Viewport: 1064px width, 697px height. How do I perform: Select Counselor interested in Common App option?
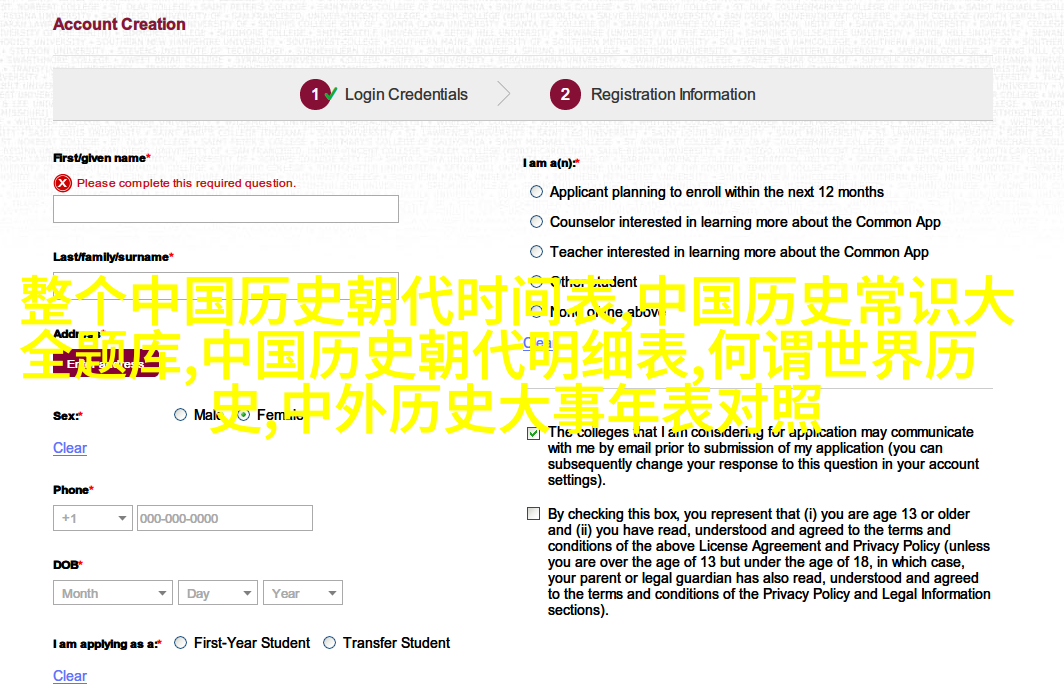(x=536, y=222)
